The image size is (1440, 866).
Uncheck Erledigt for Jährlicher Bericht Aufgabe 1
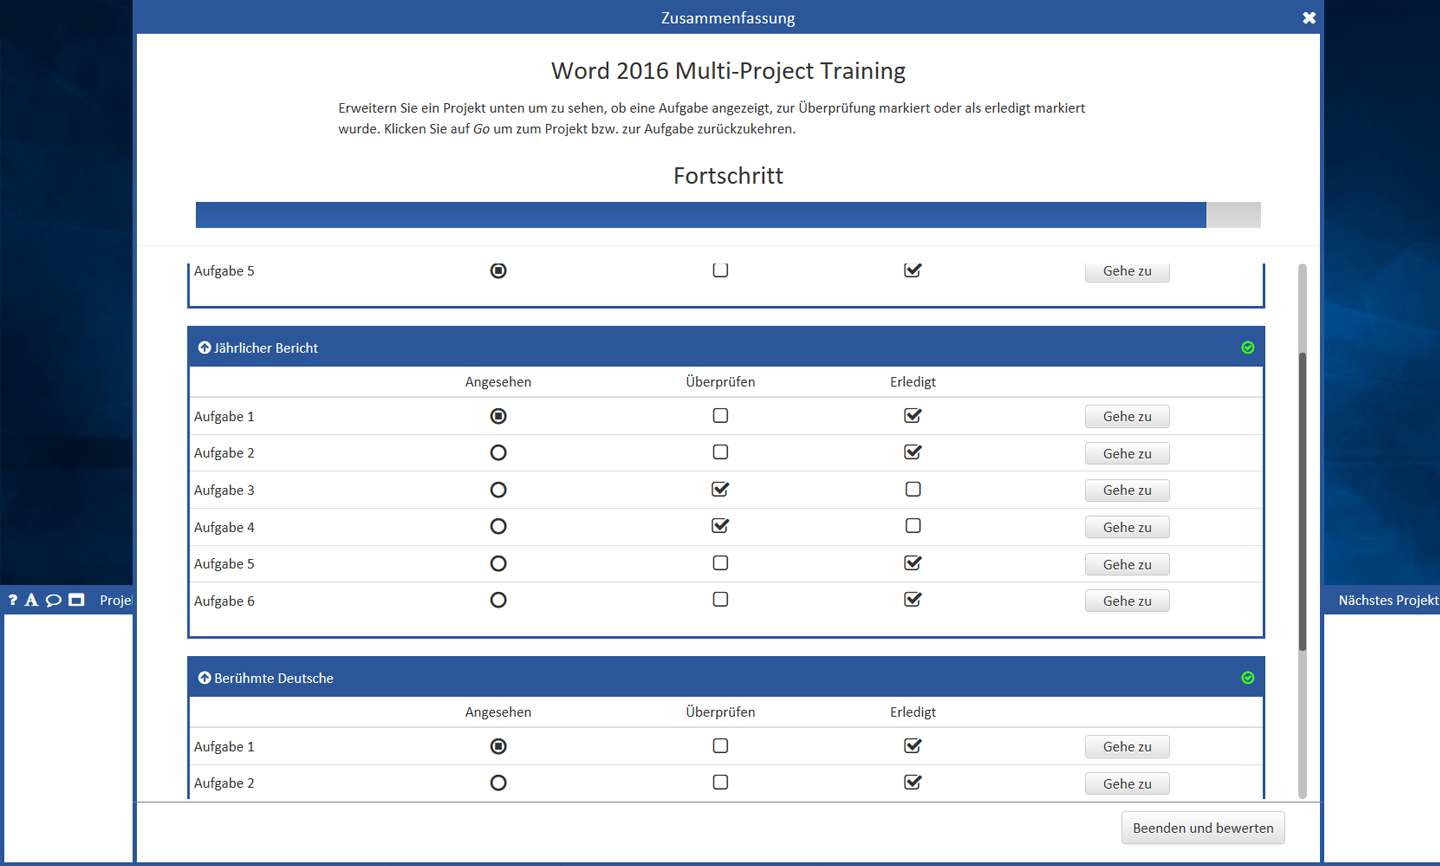(913, 415)
